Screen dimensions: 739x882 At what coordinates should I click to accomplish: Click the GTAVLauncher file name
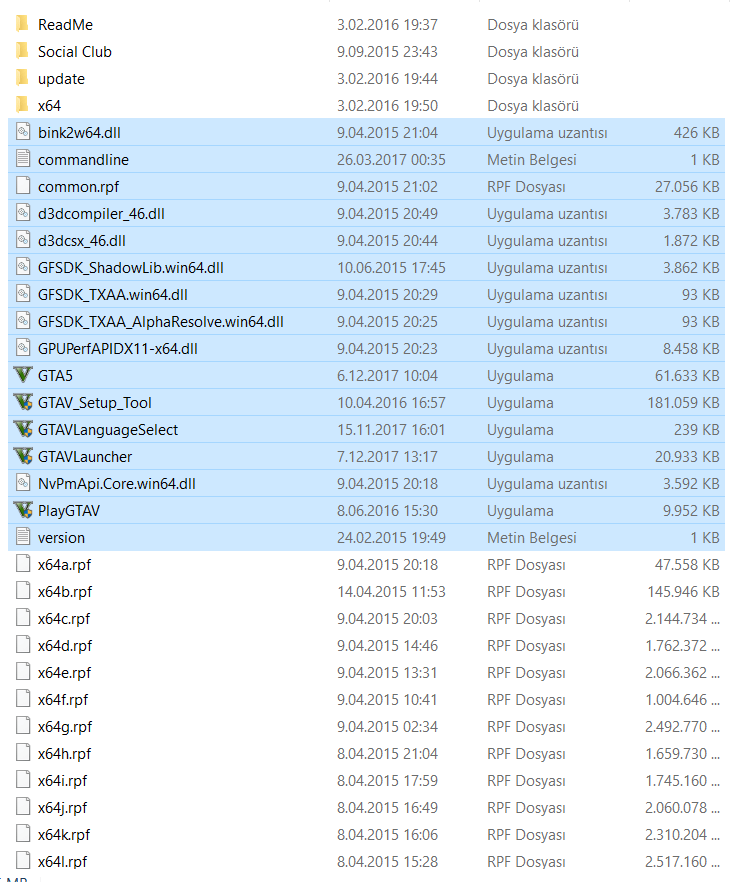click(x=85, y=457)
